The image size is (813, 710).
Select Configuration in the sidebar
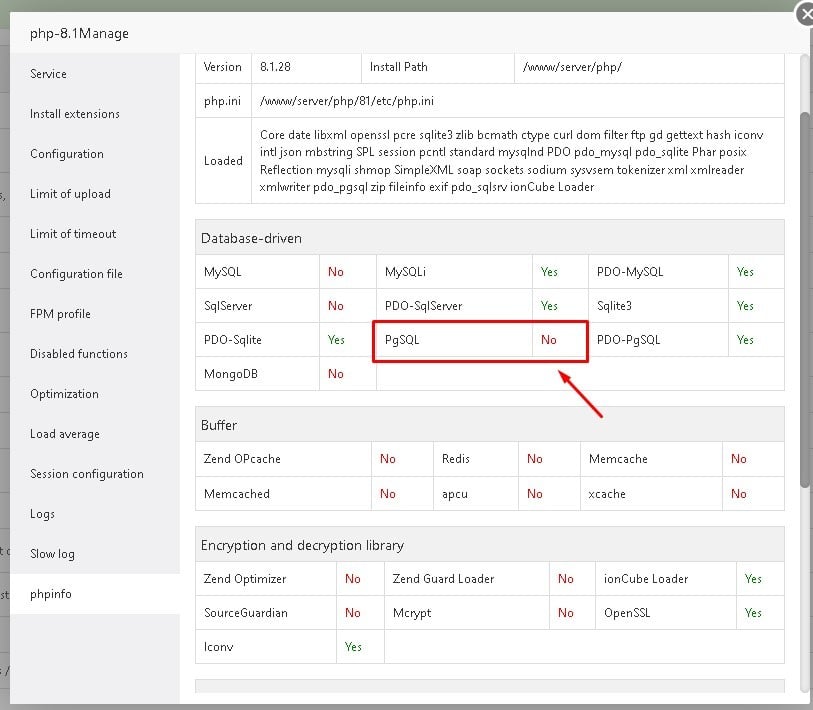coord(67,154)
